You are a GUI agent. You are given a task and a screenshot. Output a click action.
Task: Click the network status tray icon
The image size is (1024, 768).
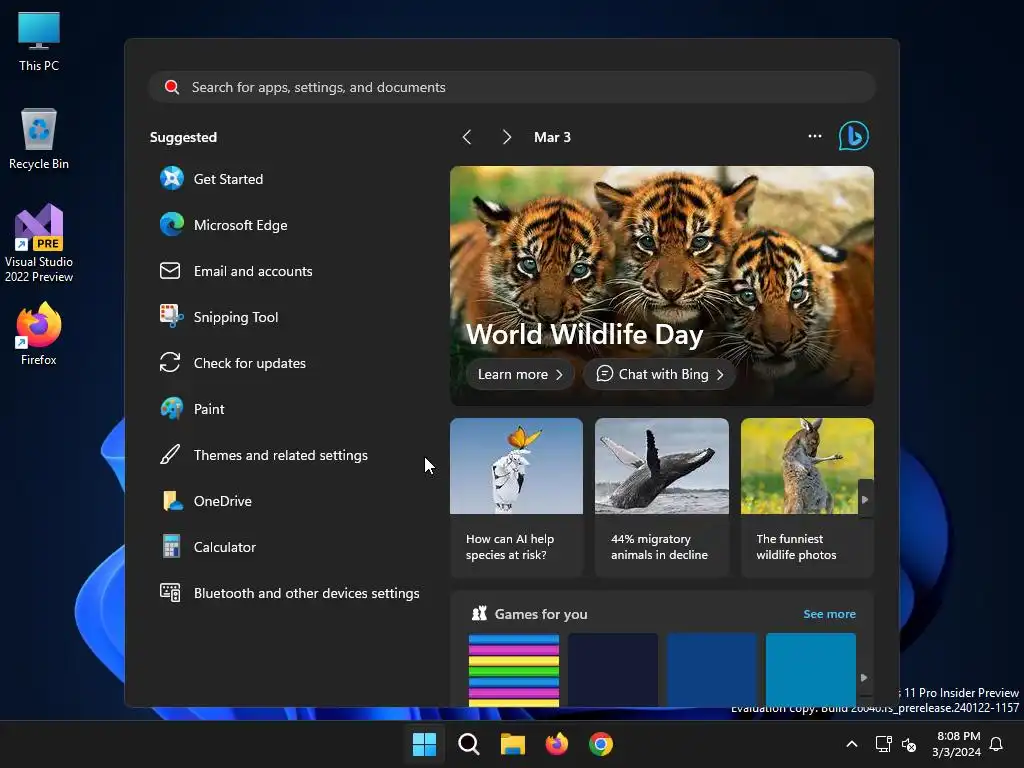pos(883,744)
